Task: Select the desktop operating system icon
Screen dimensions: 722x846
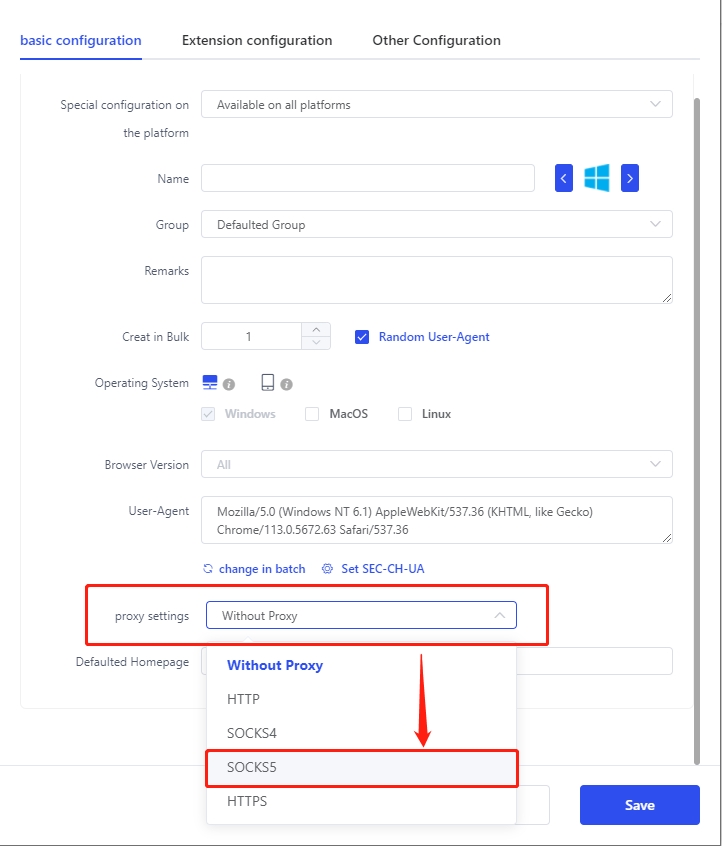Action: coord(210,383)
